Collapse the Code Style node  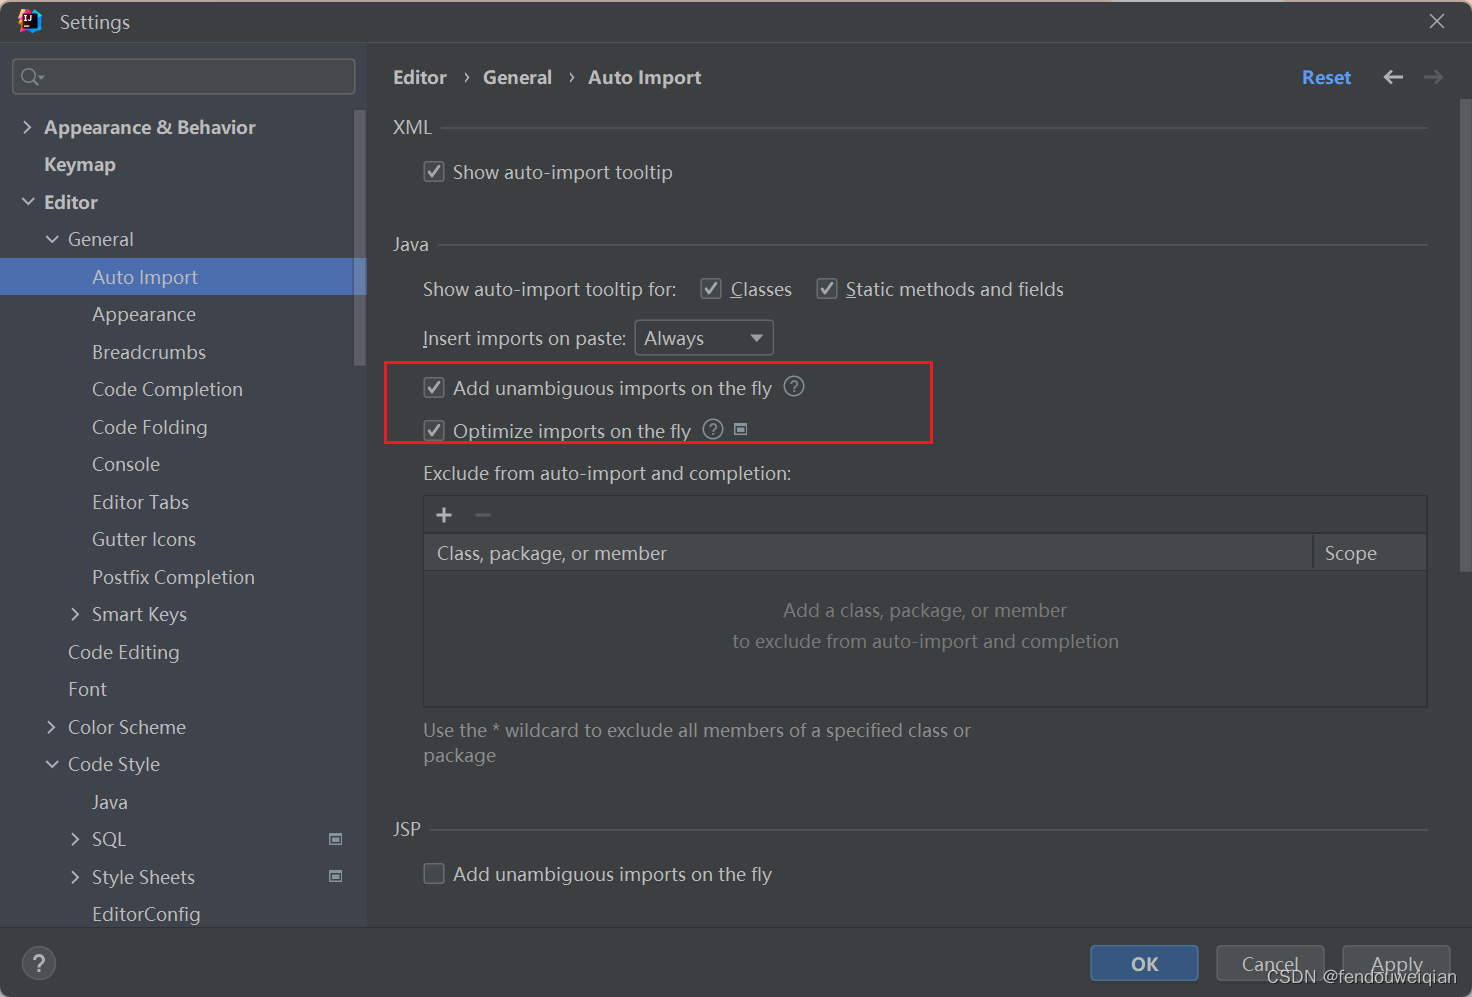click(52, 764)
